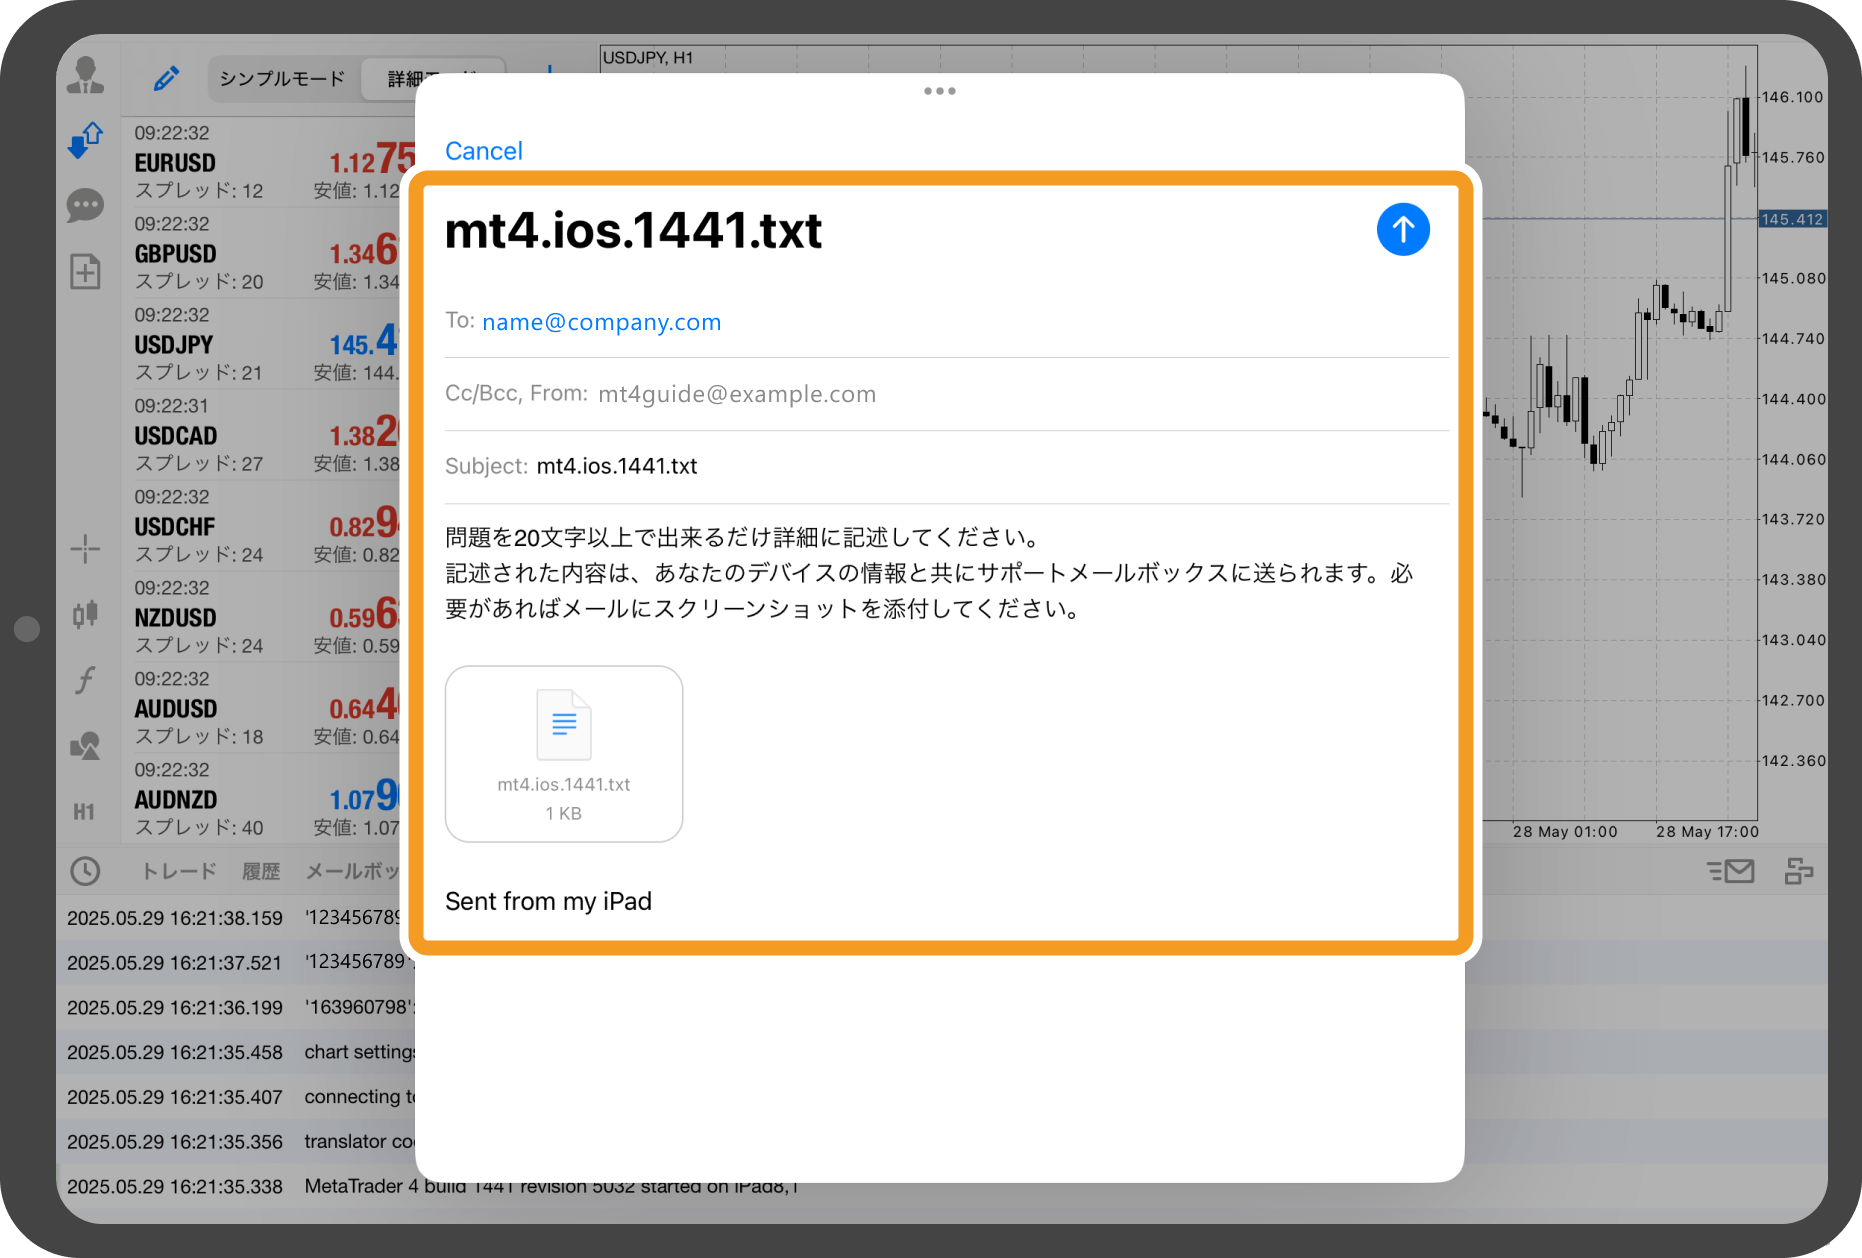Open the トレード tab
Screen dimensions: 1862x1258
178,871
